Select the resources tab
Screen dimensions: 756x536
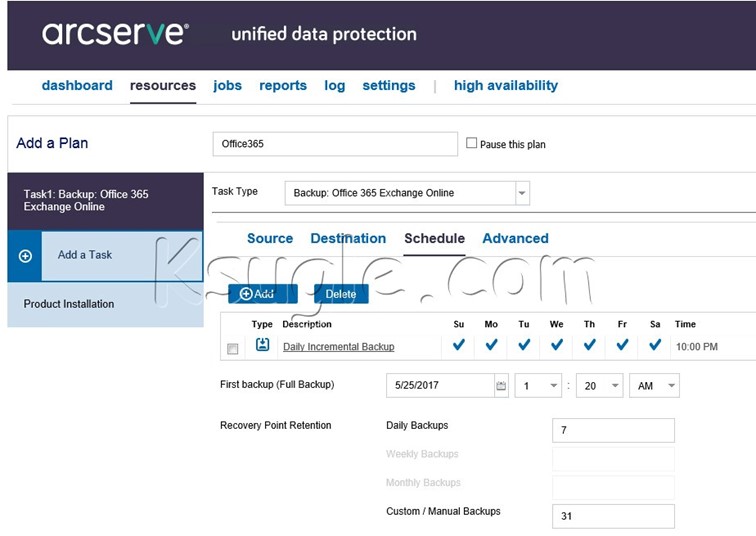coord(163,85)
